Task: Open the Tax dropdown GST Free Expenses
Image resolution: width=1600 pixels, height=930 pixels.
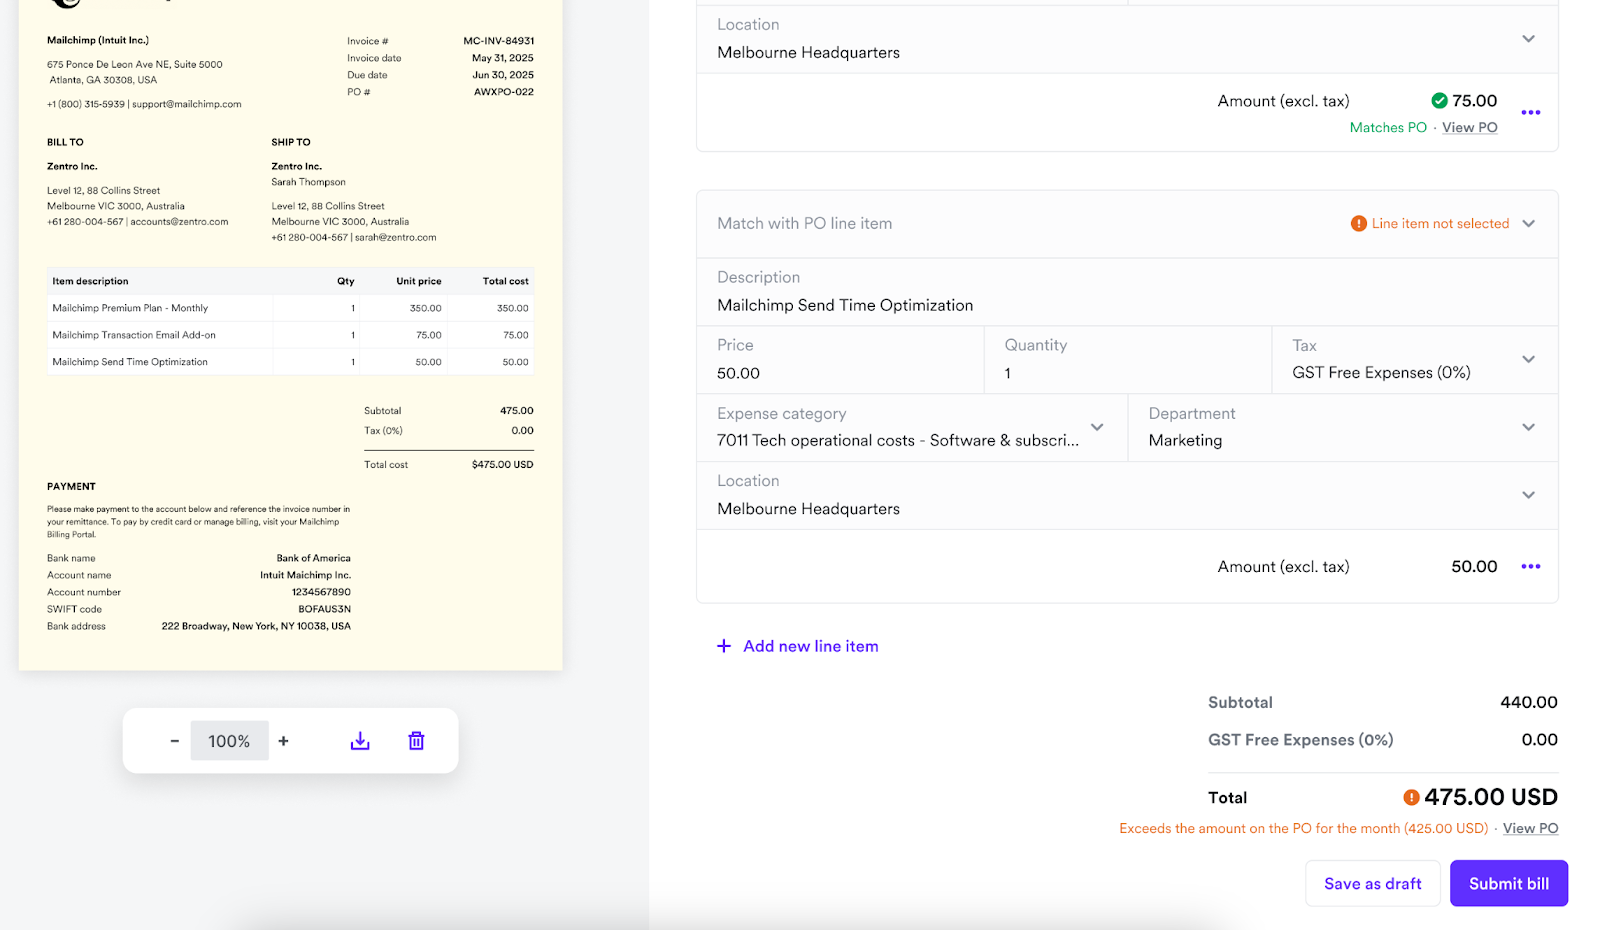Action: tap(1528, 359)
